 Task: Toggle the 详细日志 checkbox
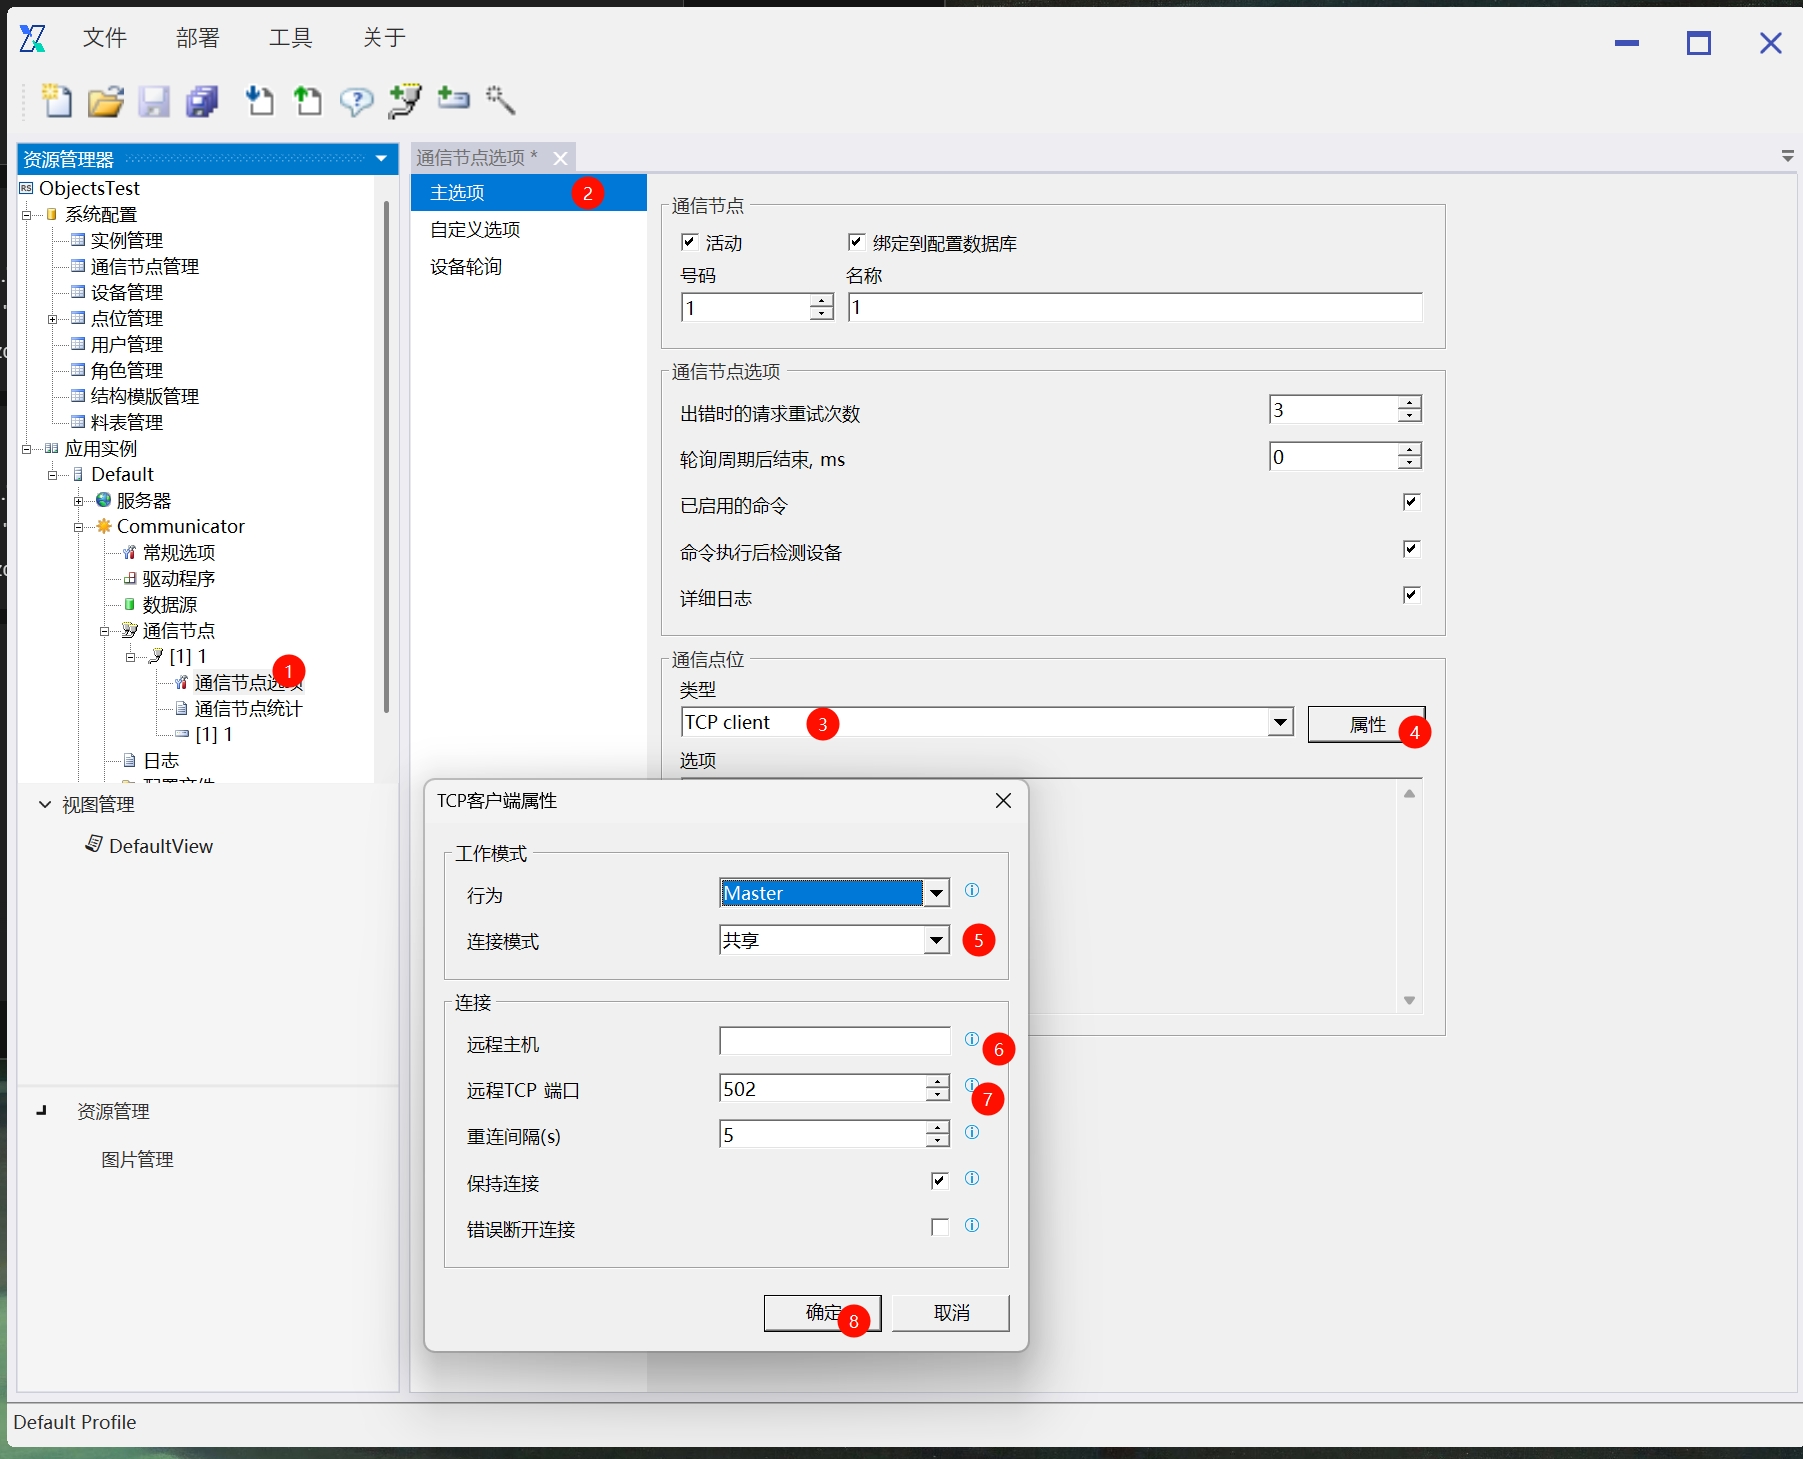(1410, 596)
